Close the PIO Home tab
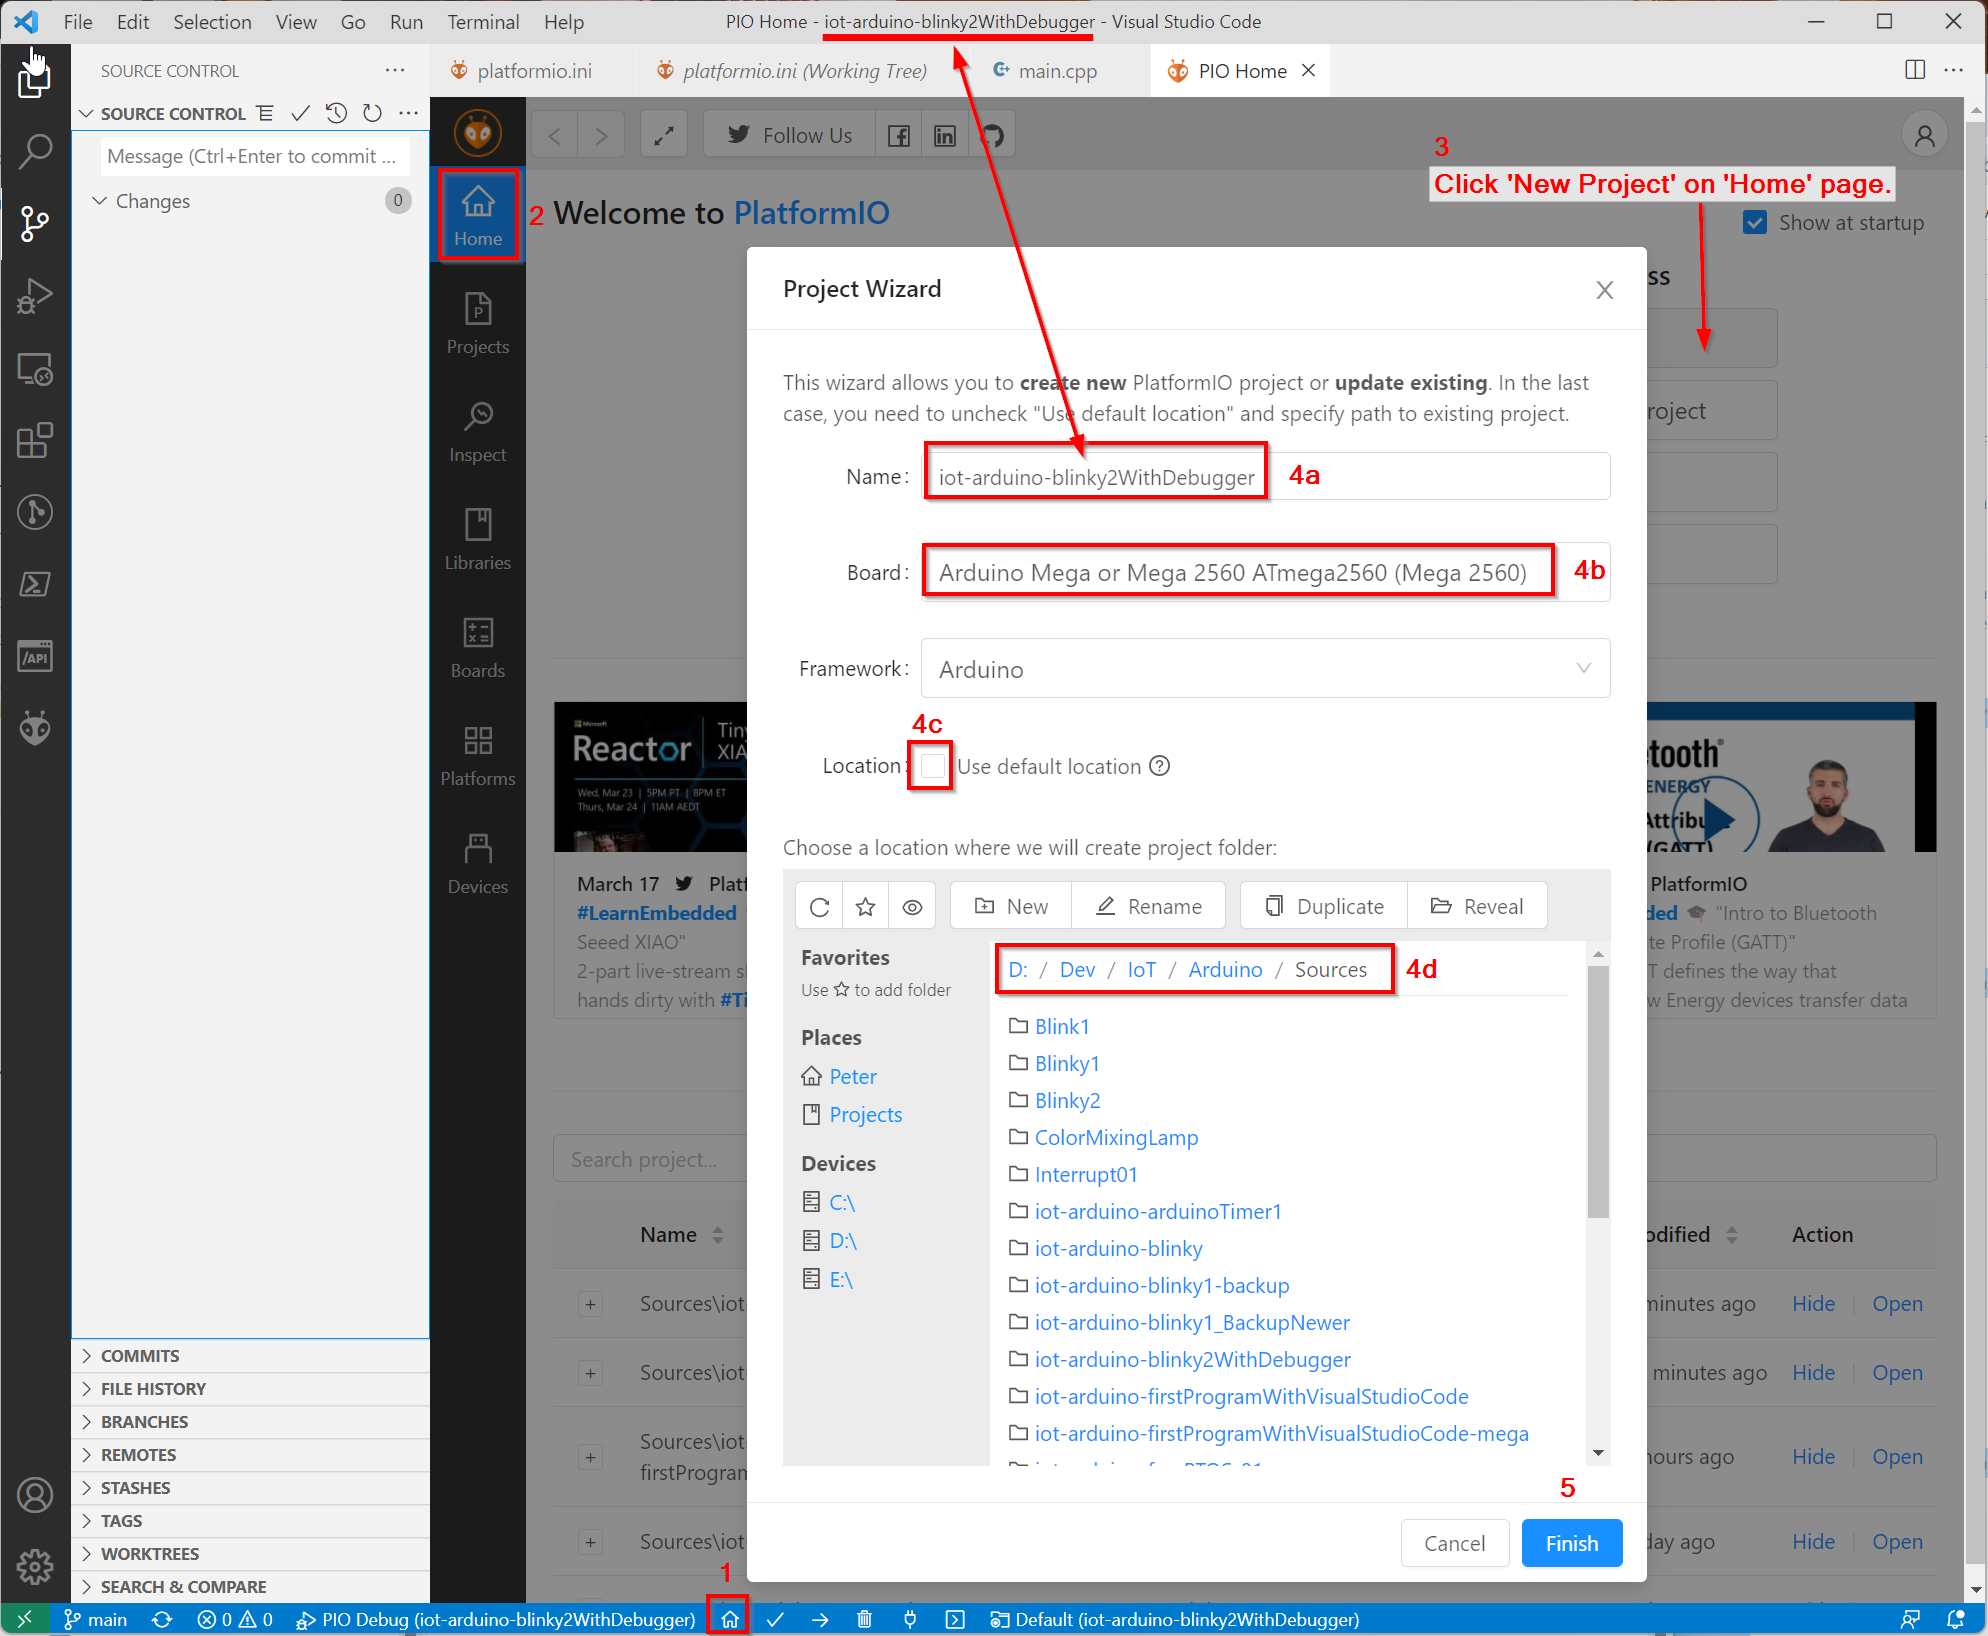The height and width of the screenshot is (1636, 1988). click(1308, 70)
